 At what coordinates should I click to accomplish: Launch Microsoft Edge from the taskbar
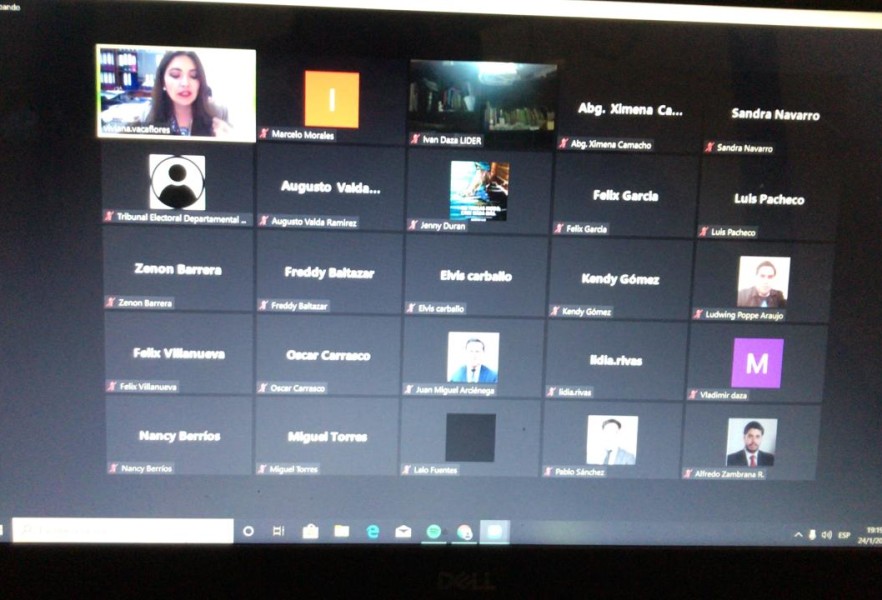point(372,532)
